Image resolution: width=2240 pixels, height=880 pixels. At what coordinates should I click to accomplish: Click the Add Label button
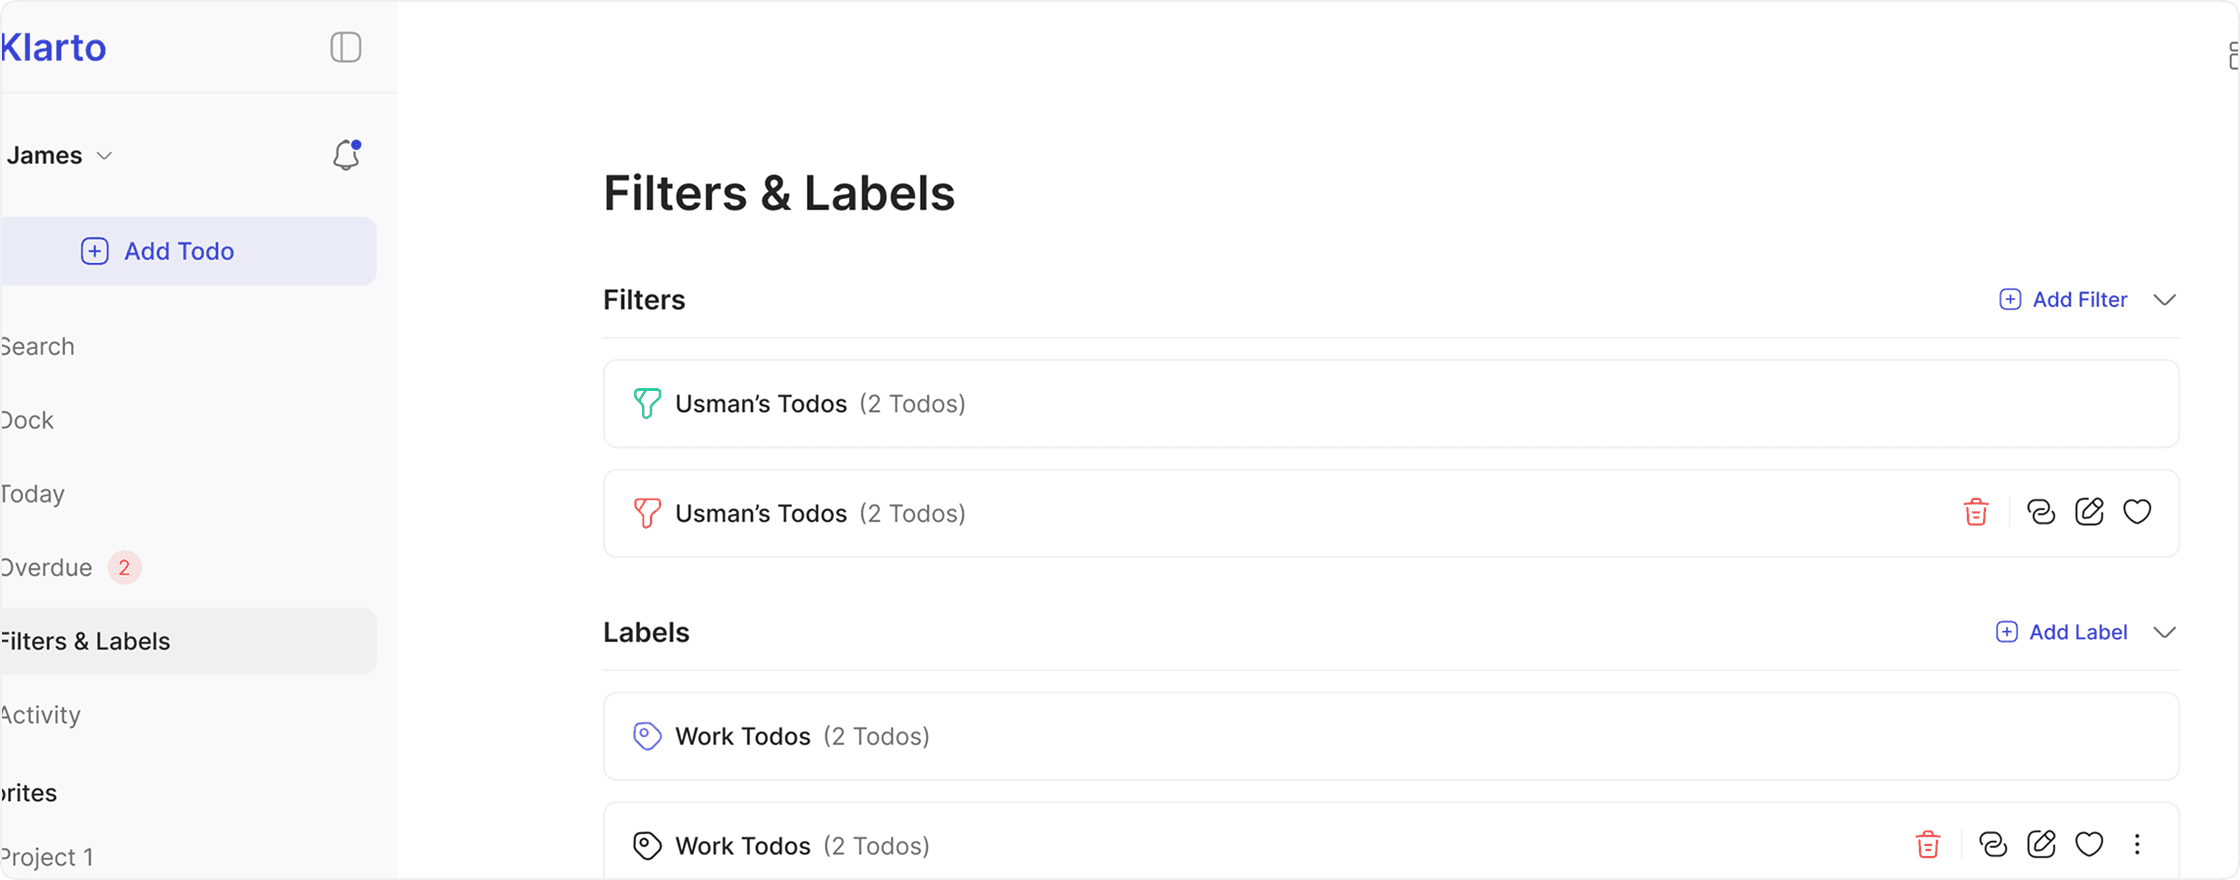click(2062, 632)
